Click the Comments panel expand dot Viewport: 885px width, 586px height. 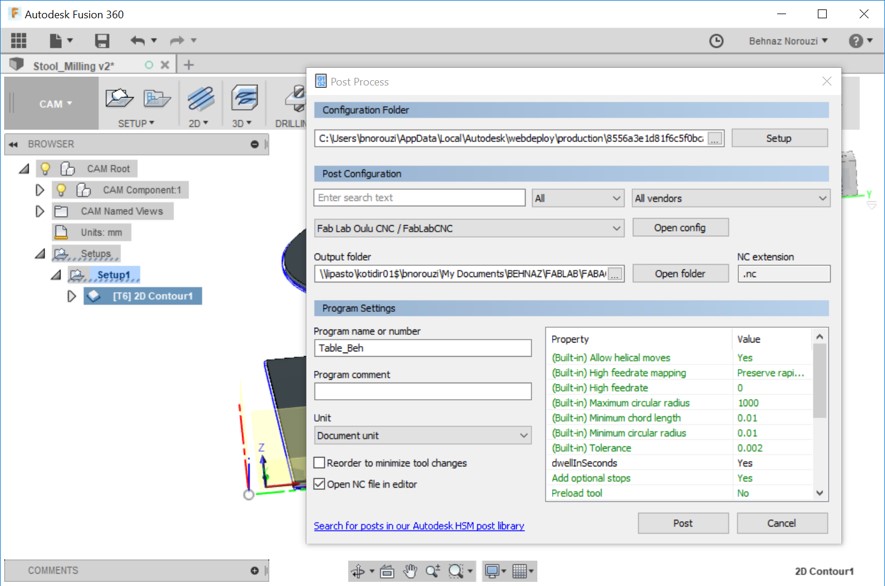(255, 571)
